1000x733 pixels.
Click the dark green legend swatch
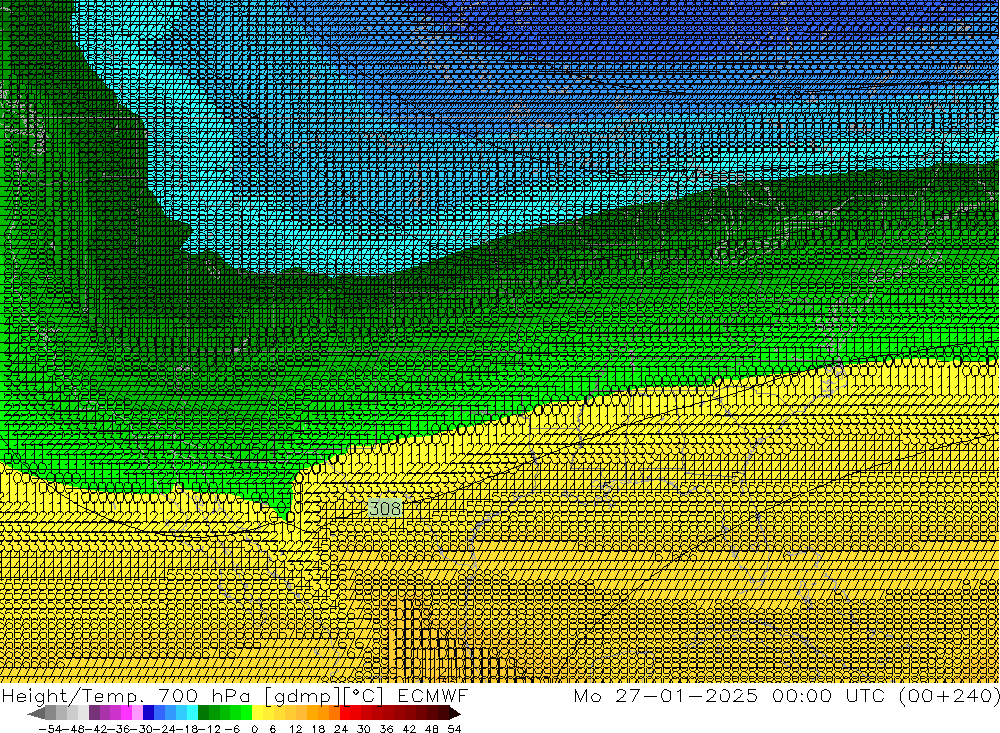[203, 713]
